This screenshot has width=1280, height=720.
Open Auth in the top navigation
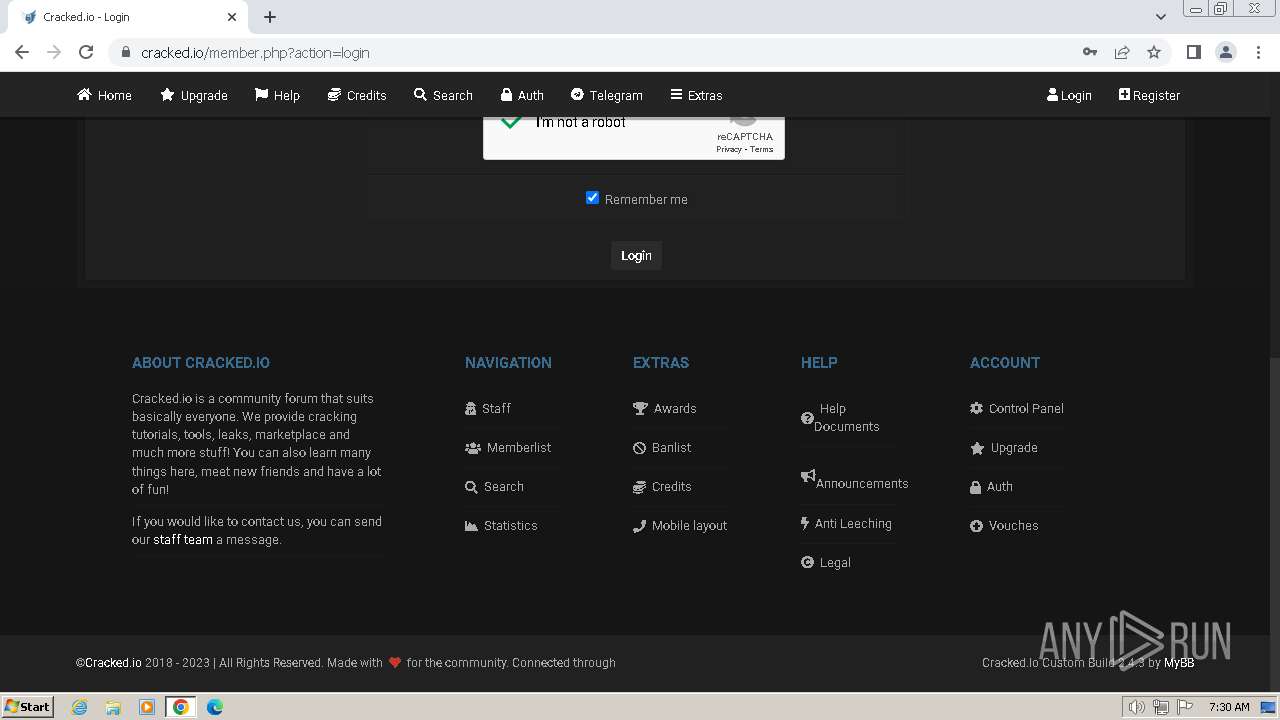(522, 95)
